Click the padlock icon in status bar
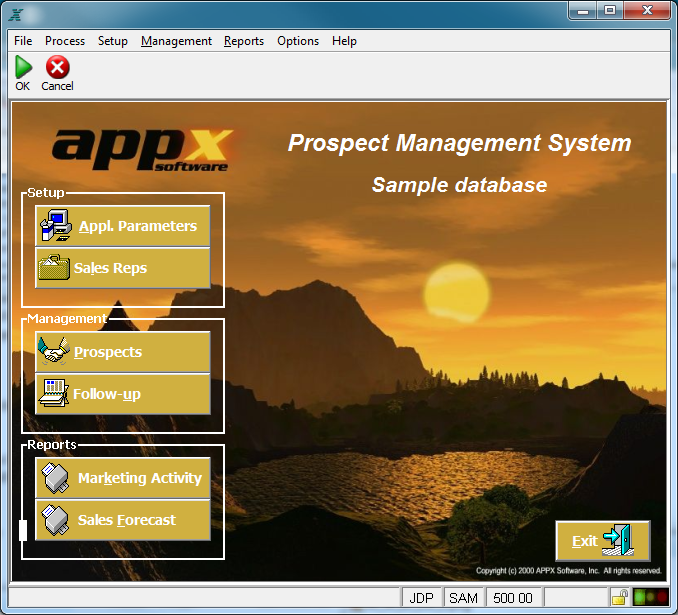 [620, 598]
